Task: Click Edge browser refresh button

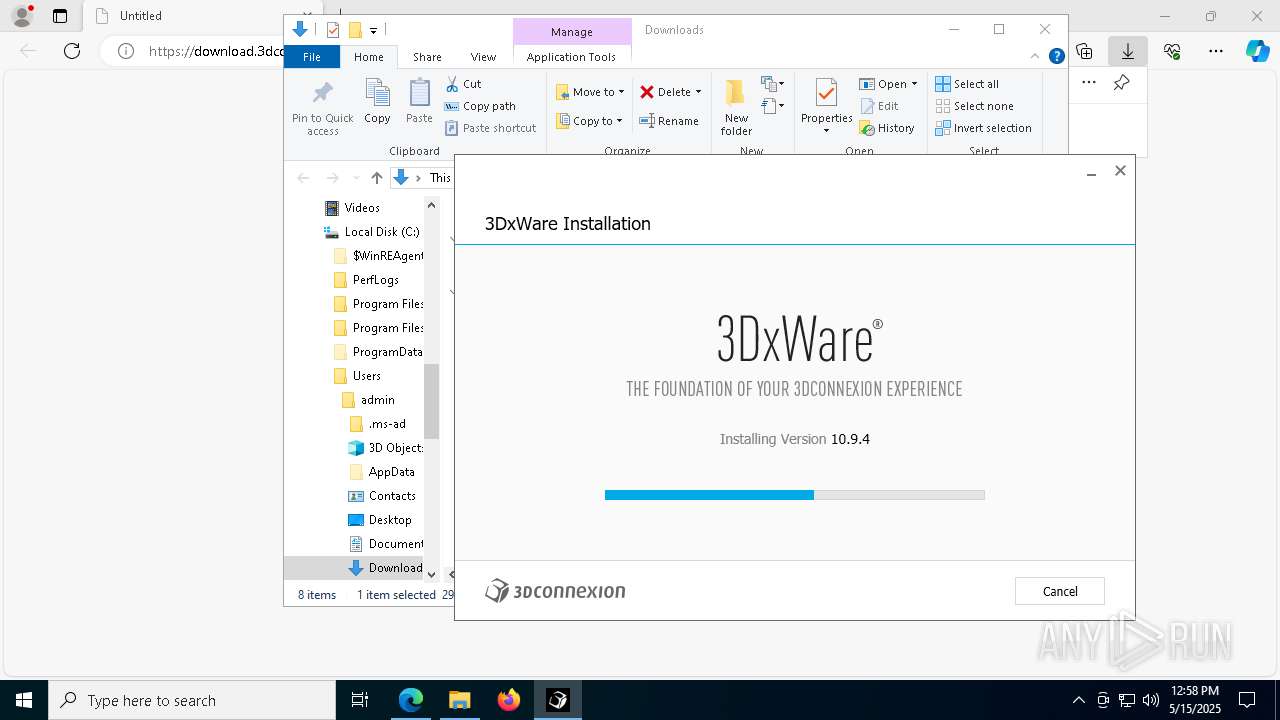Action: [72, 51]
